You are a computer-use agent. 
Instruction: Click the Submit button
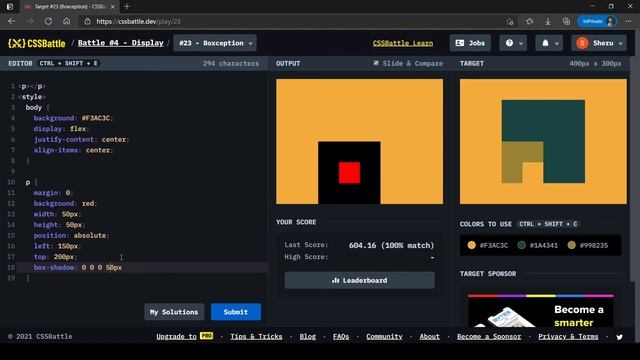236,312
